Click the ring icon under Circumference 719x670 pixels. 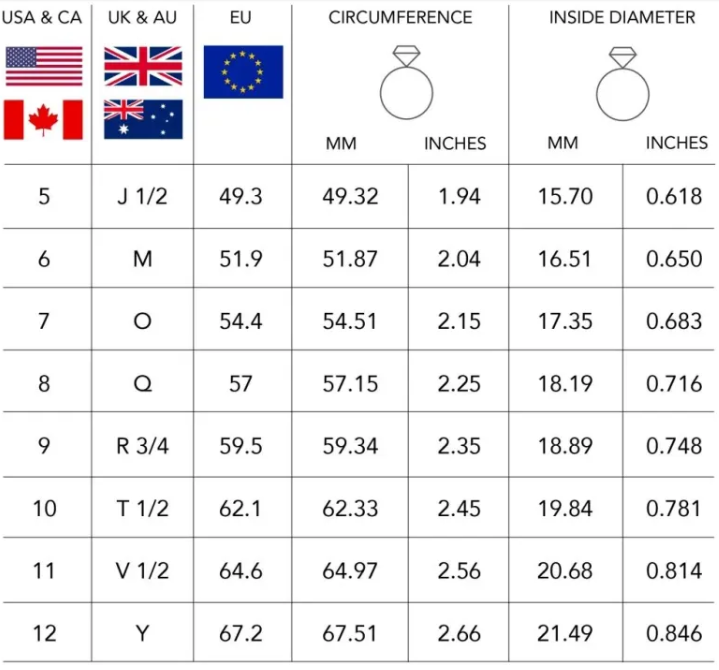[406, 83]
